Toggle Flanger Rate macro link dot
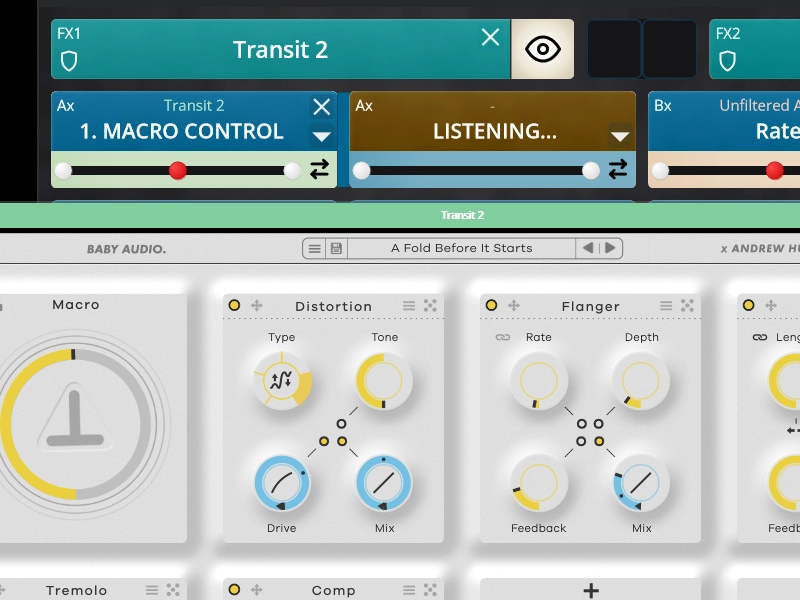The height and width of the screenshot is (600, 800). [x=581, y=424]
